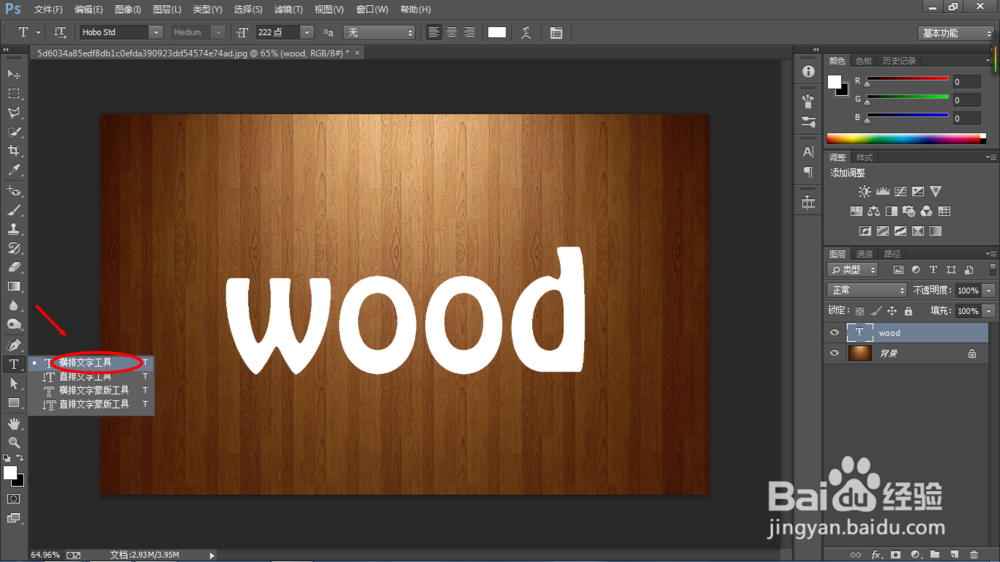Image resolution: width=1000 pixels, height=562 pixels.
Task: Select the Path Selection tool
Action: (x=13, y=383)
